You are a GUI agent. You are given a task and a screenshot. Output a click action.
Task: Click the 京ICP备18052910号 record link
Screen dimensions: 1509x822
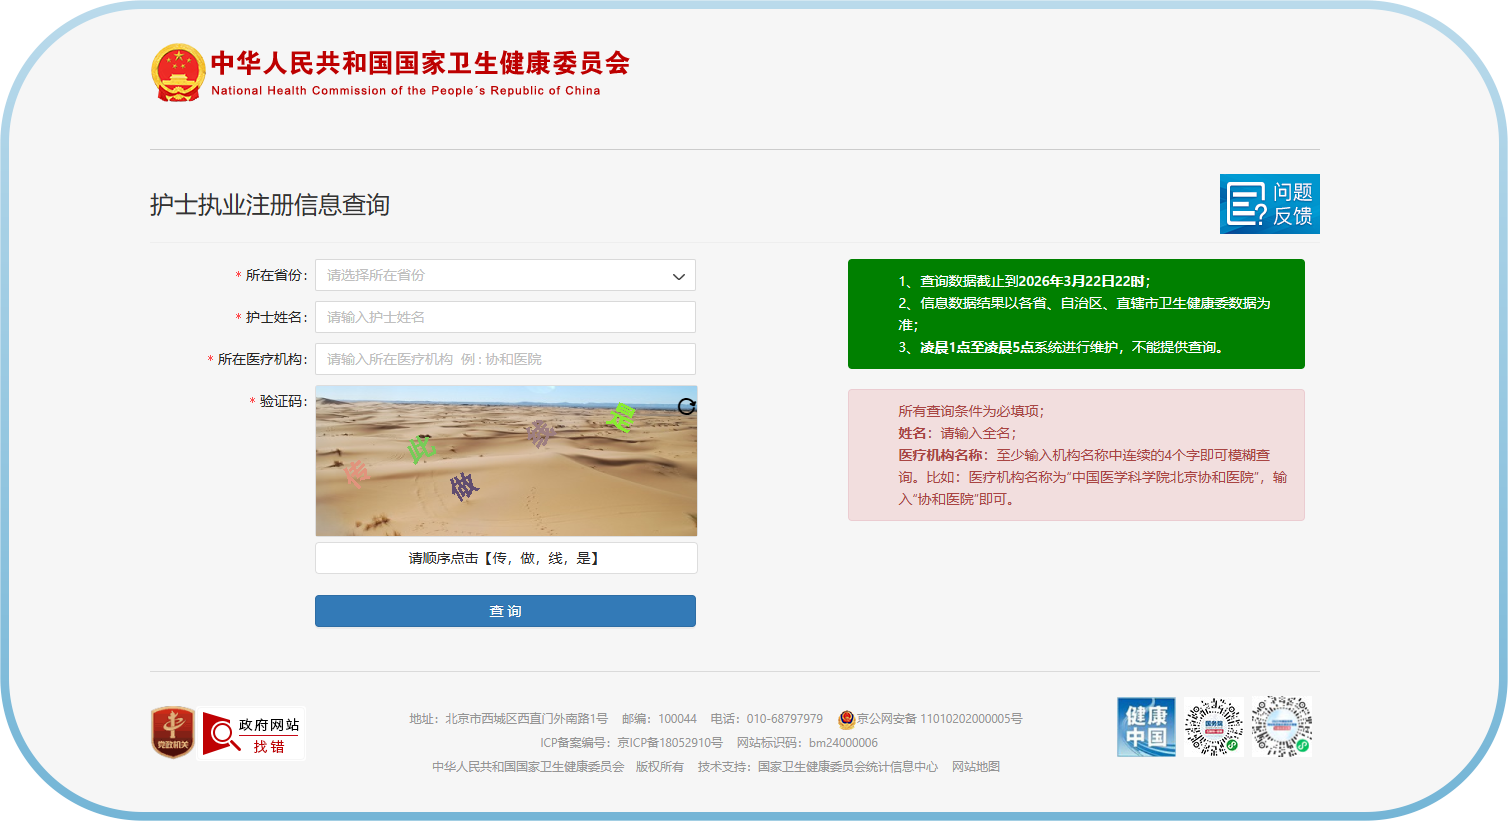669,743
